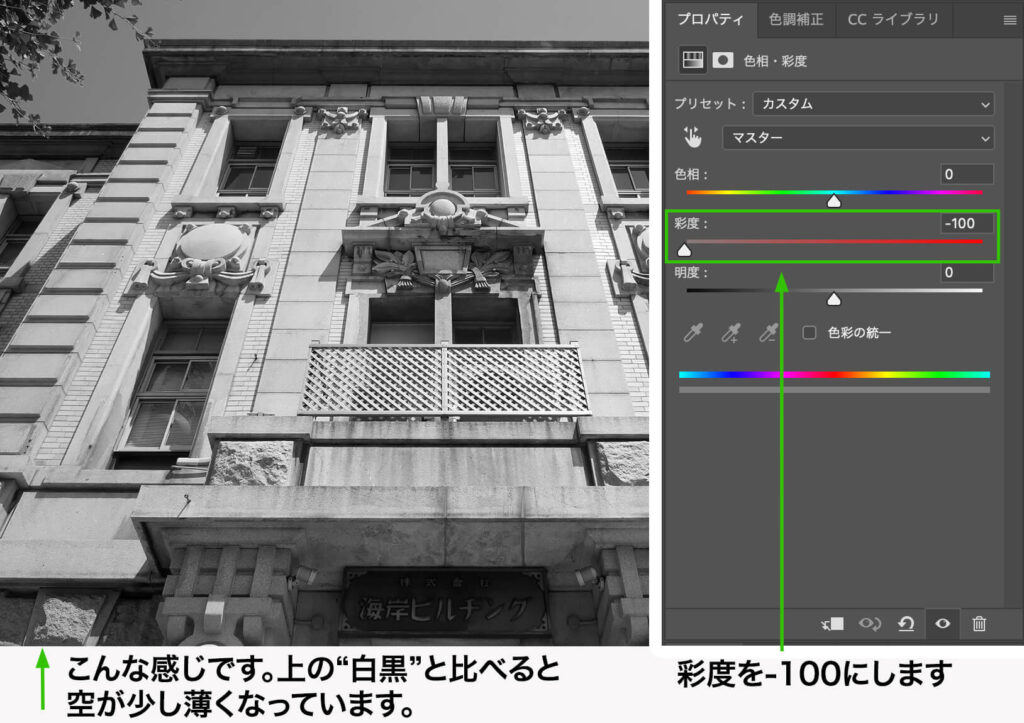Open the マスター channel dropdown
Screen dimensions: 1024x723
(857, 138)
